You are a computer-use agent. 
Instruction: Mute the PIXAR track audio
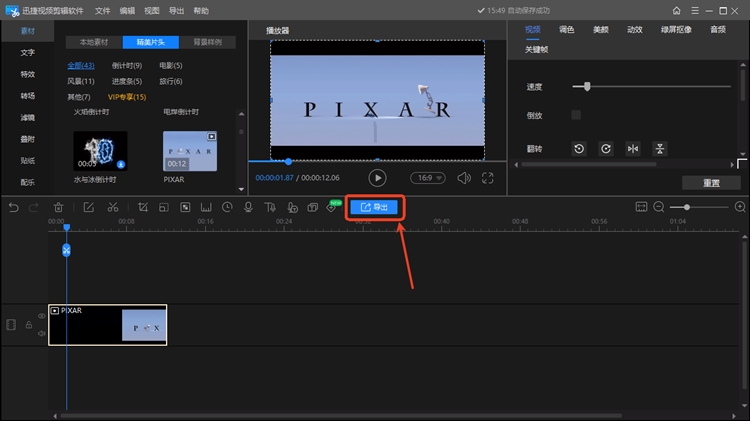click(42, 333)
